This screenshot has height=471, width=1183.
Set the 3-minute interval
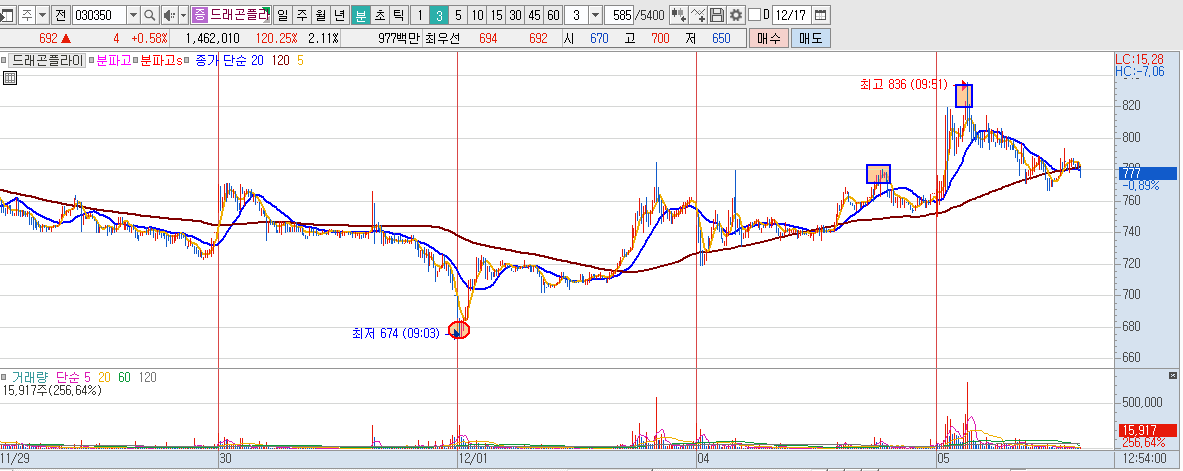click(438, 14)
